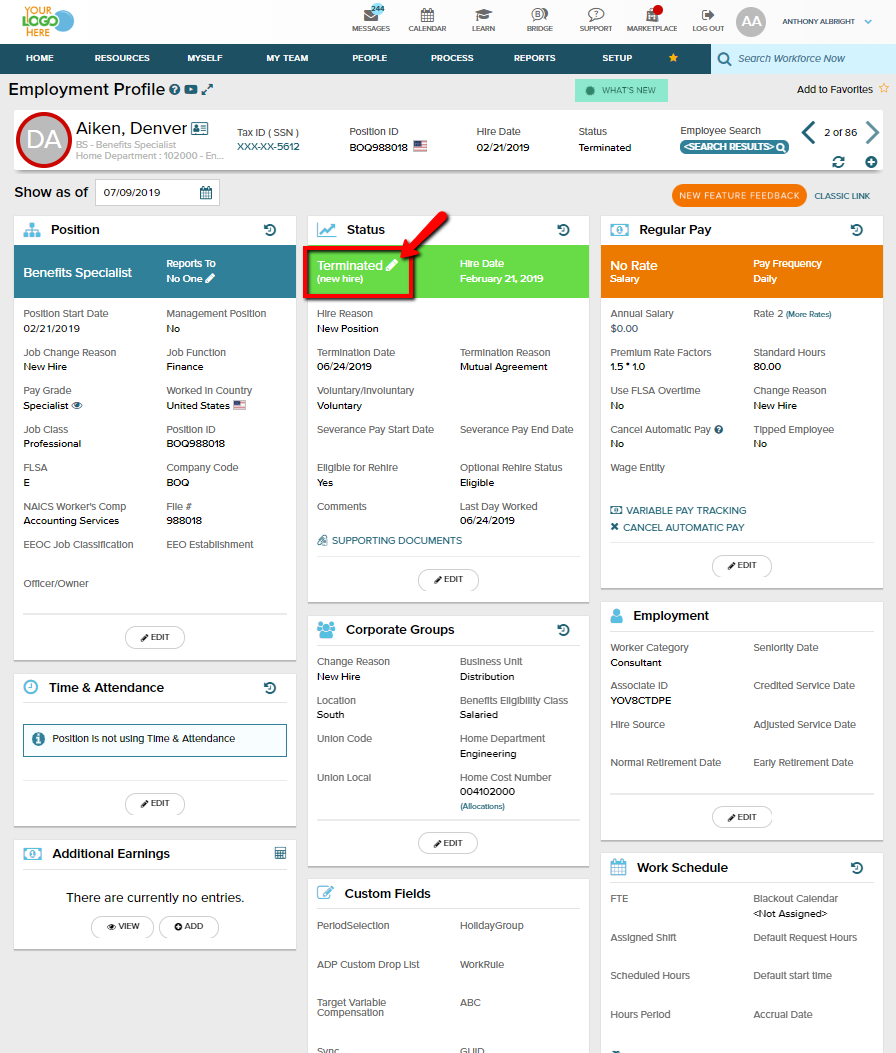Viewport: 896px width, 1053px height.
Task: Click the refresh icon below employee search
Action: [x=839, y=162]
